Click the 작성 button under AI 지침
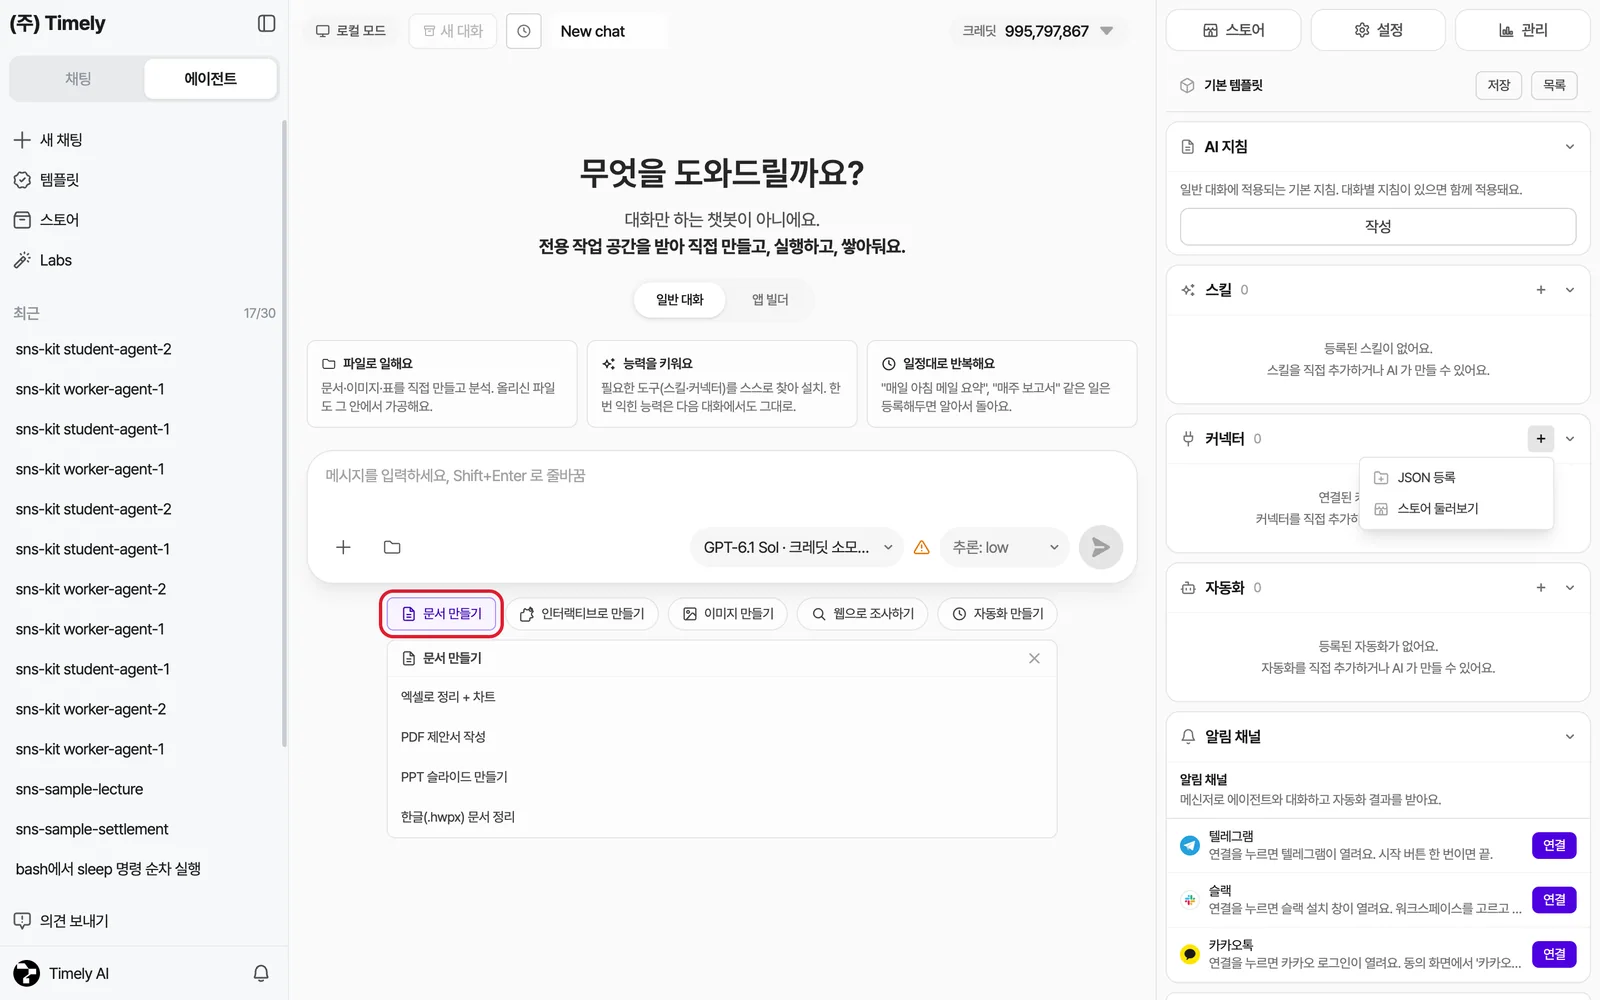The width and height of the screenshot is (1600, 1000). [1378, 227]
